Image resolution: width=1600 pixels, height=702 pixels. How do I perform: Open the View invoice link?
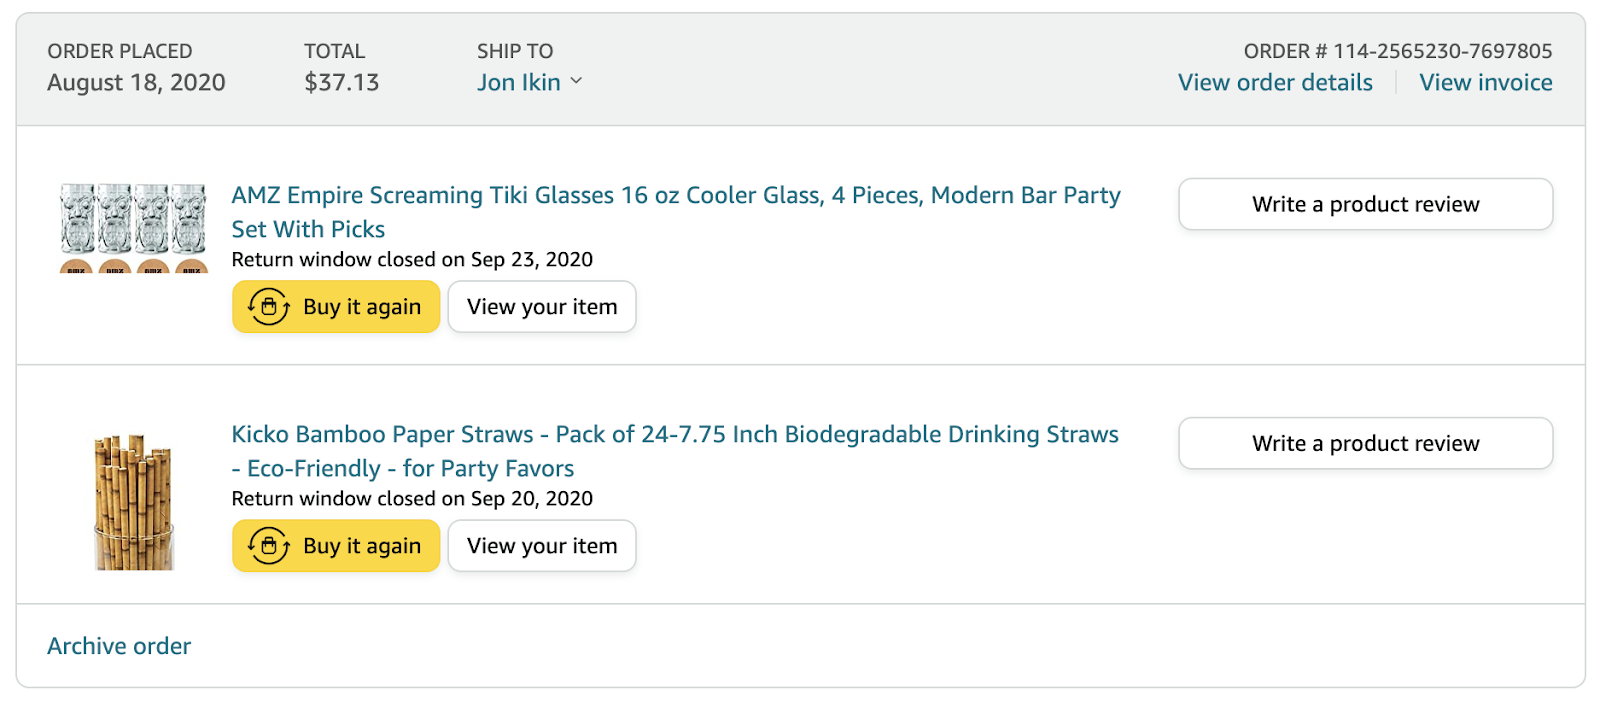tap(1486, 83)
